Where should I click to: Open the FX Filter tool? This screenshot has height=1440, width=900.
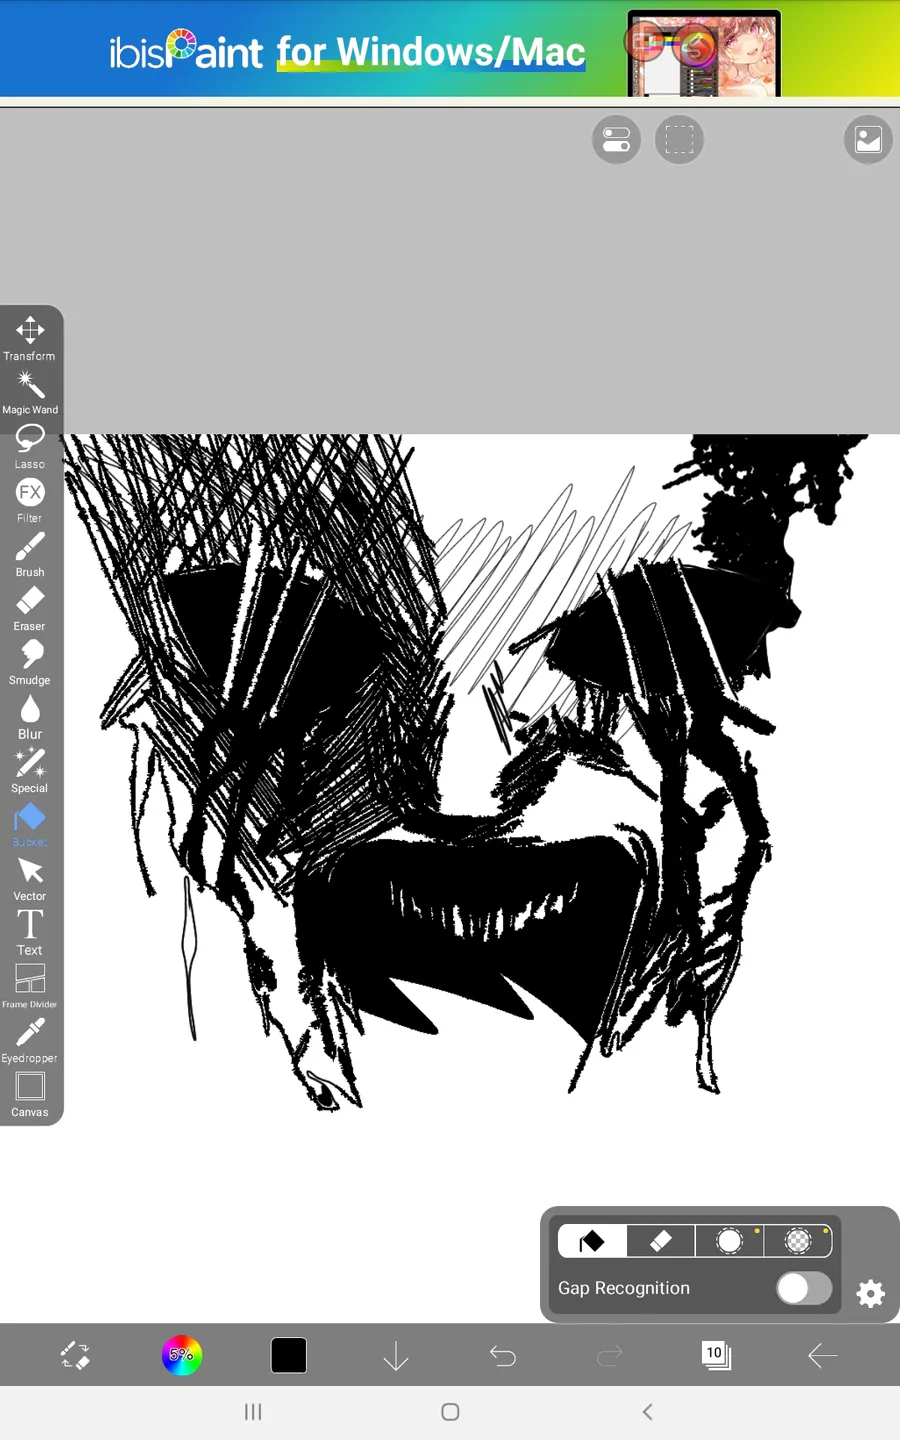point(30,501)
